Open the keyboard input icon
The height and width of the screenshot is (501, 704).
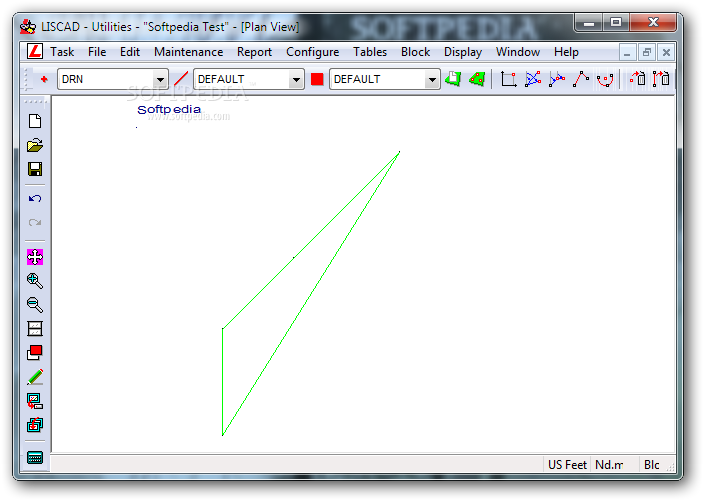(x=35, y=457)
